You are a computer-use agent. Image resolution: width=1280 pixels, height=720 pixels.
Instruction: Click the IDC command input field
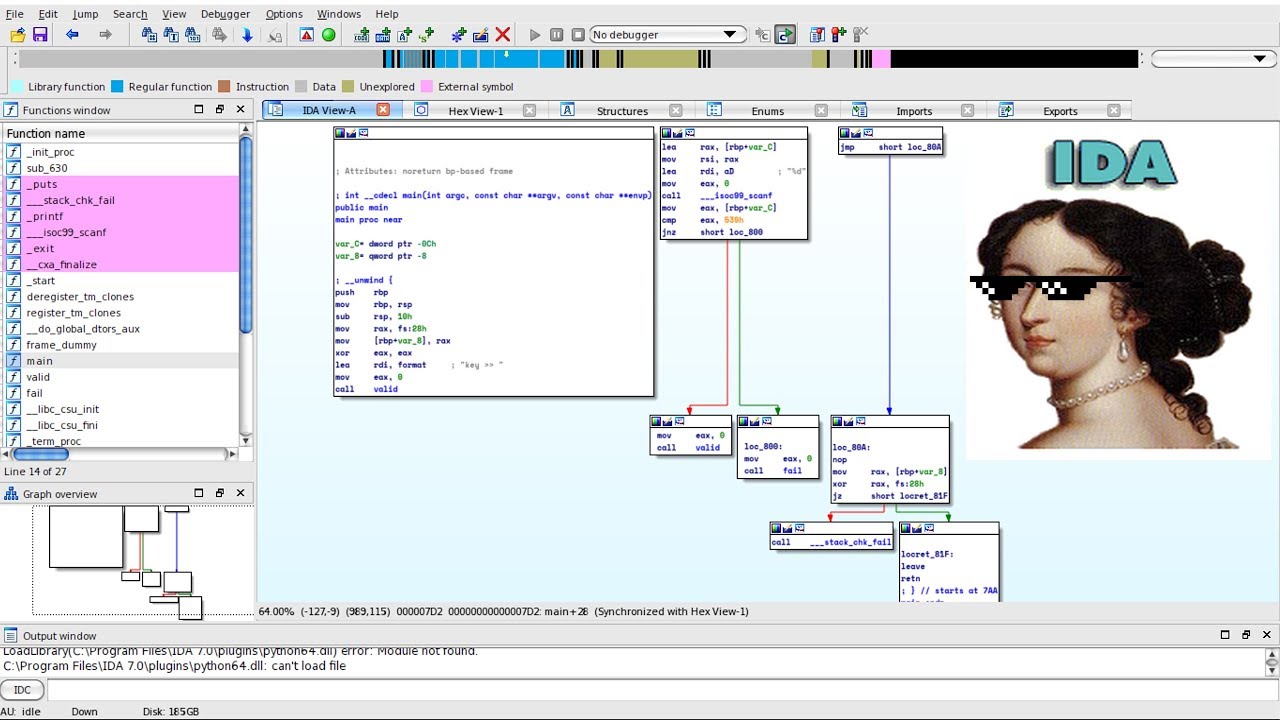click(663, 690)
